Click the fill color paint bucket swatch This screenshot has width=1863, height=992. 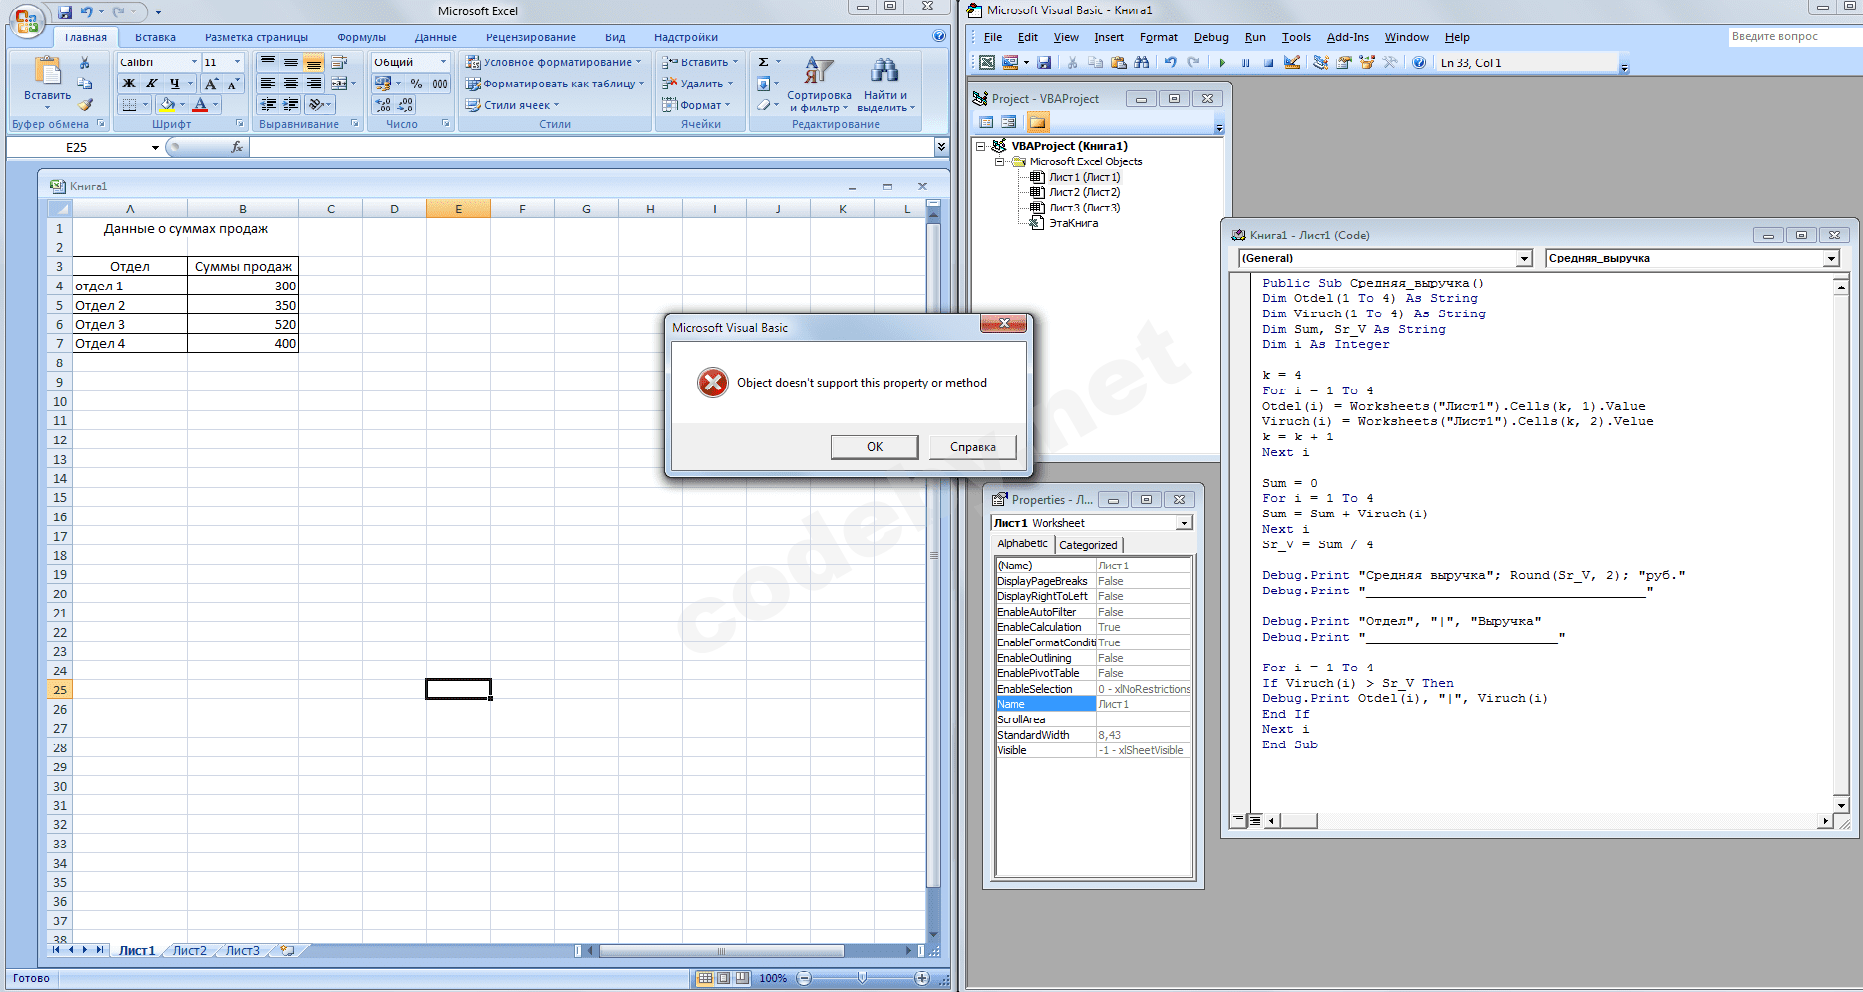tap(167, 104)
